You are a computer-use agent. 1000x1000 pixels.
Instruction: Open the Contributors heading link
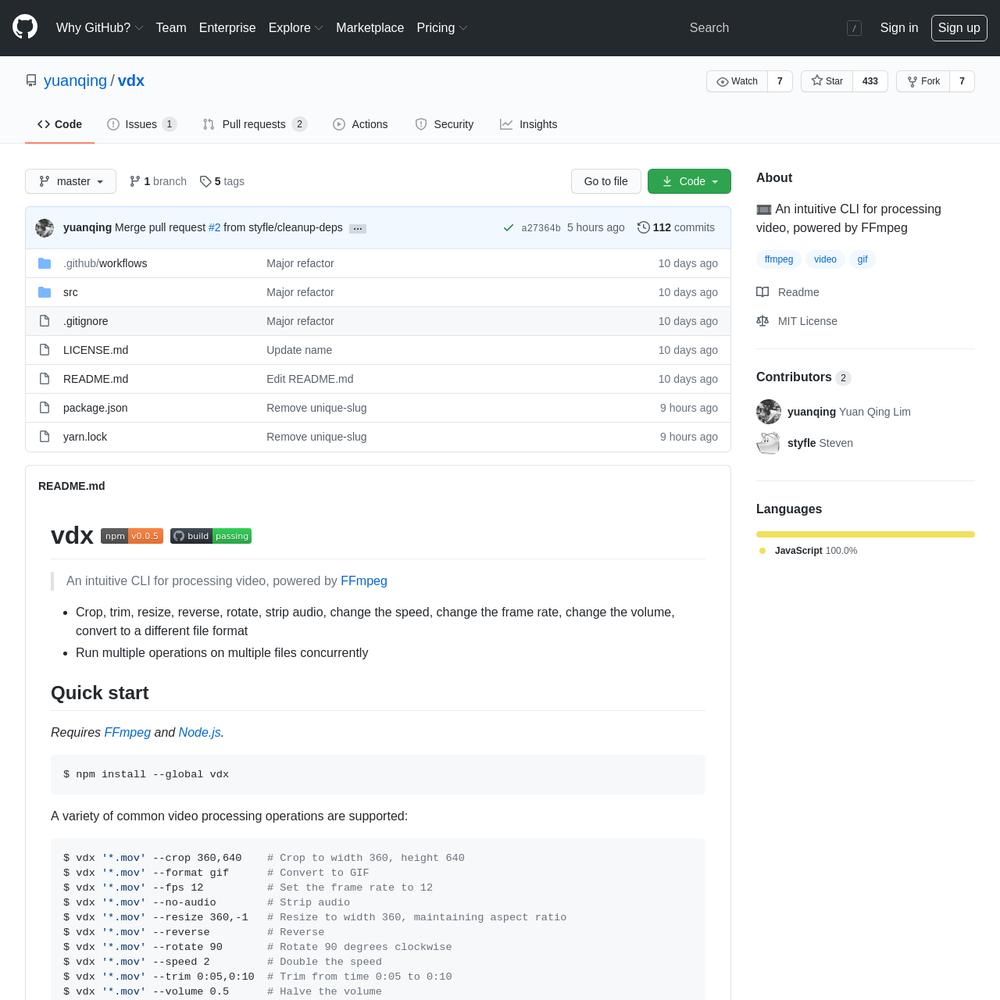coord(802,377)
